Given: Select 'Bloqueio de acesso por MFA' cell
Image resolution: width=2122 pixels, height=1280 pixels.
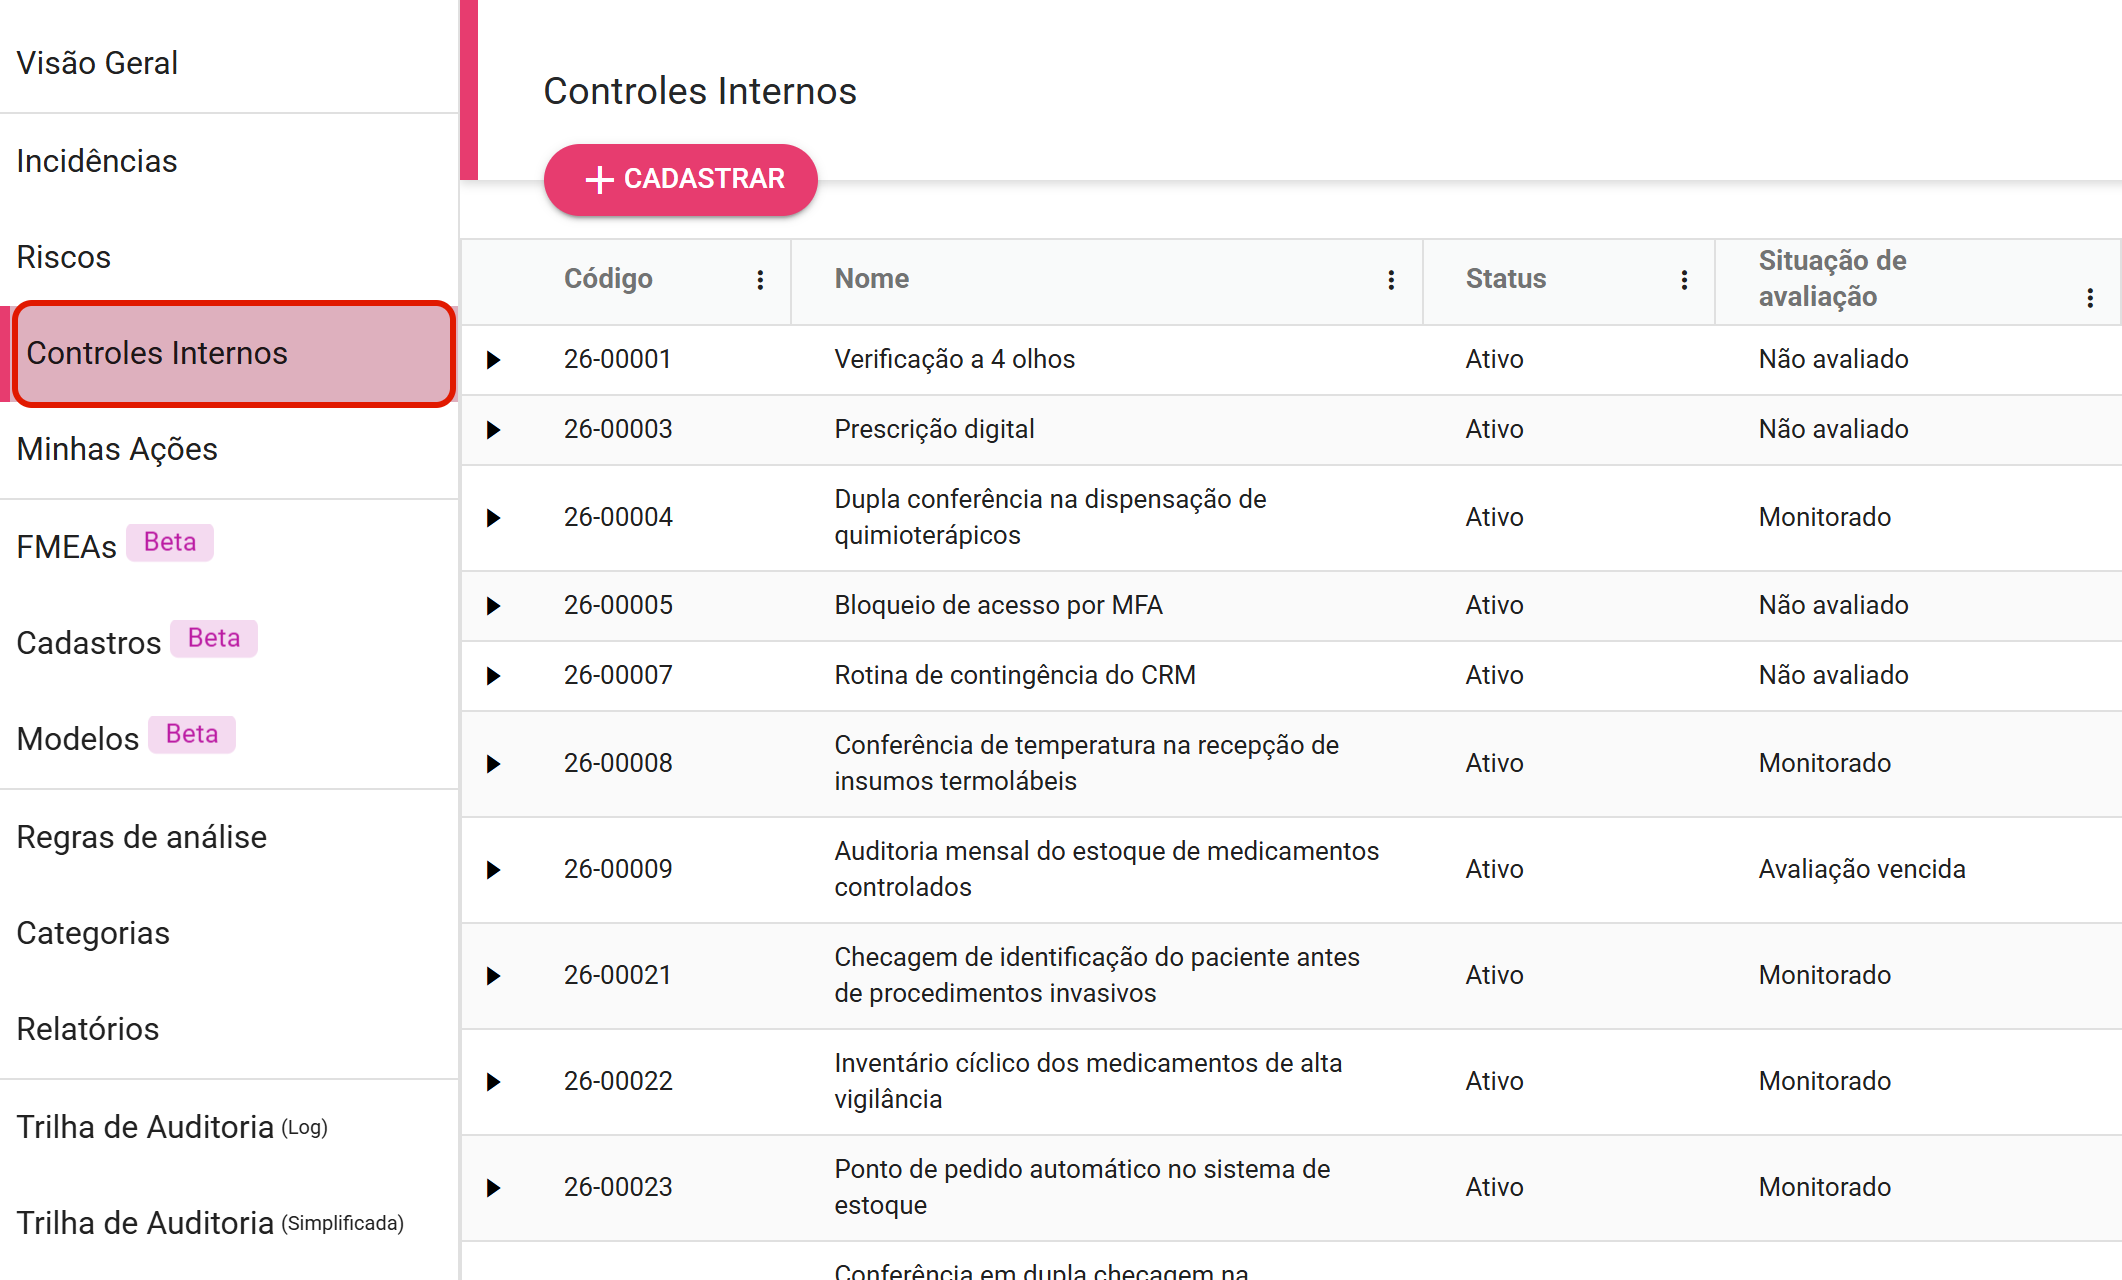Looking at the screenshot, I should point(998,605).
